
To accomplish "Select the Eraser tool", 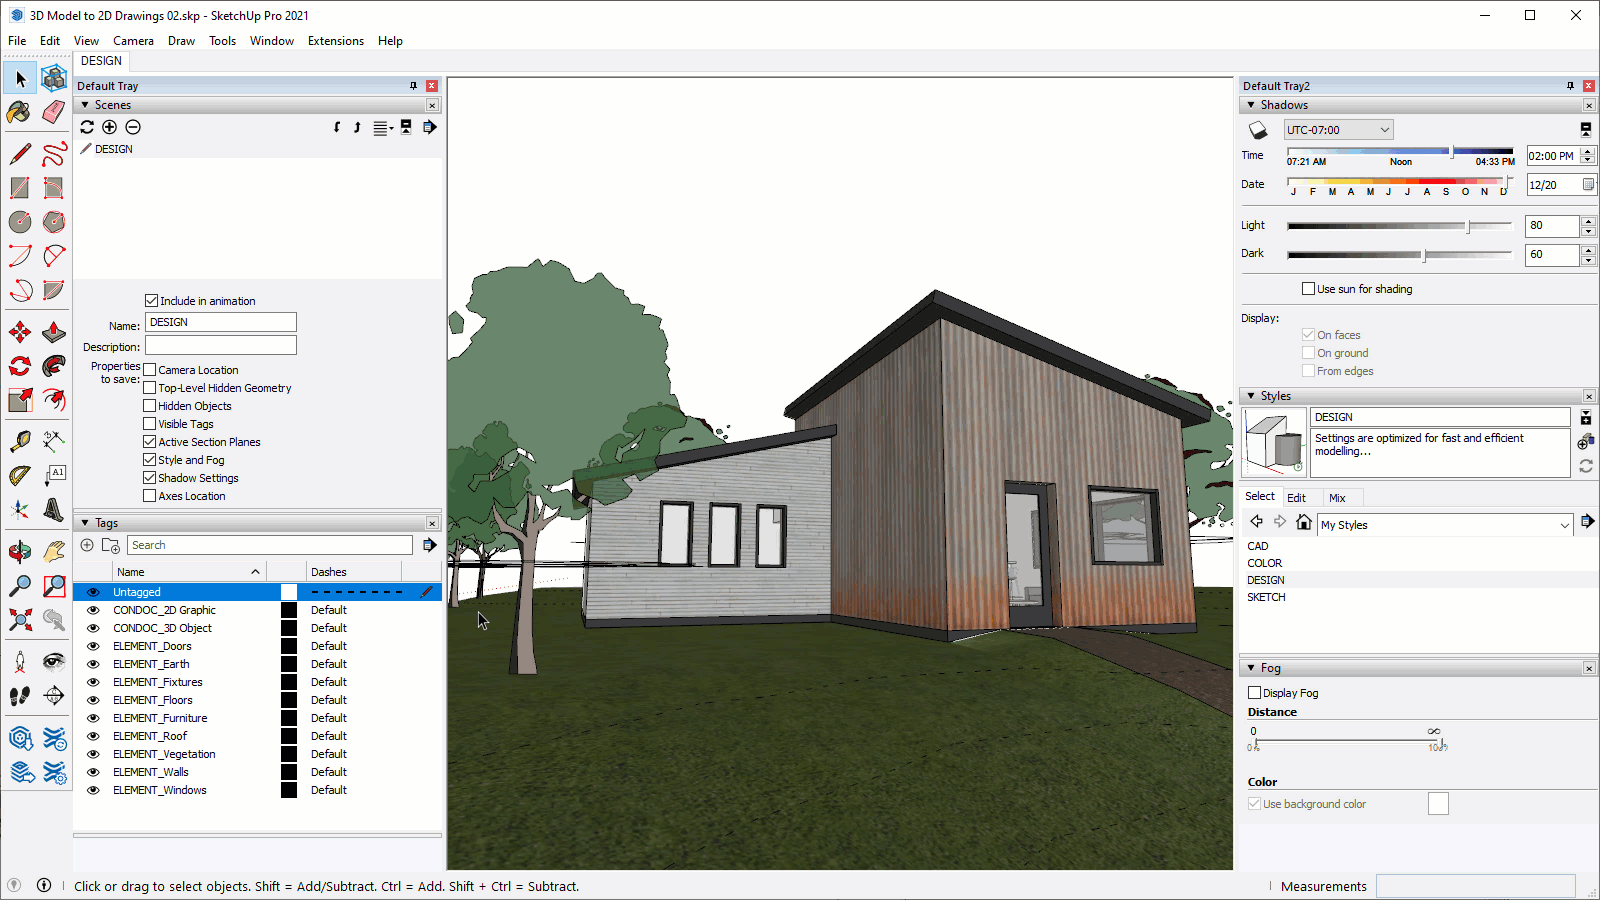I will point(54,112).
